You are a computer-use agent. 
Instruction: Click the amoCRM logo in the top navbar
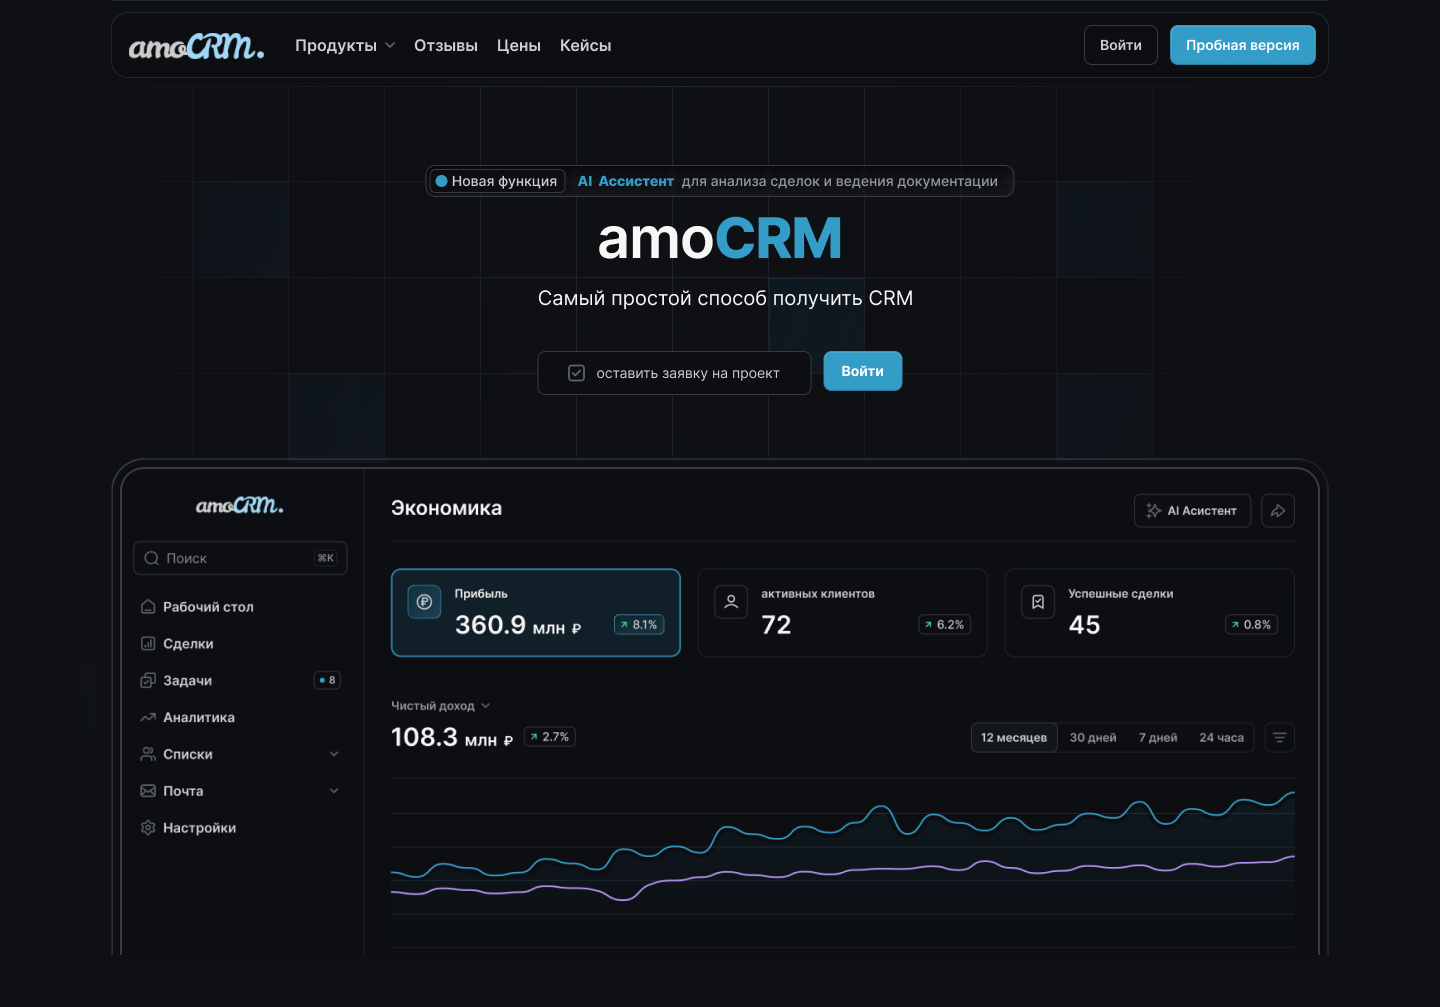click(196, 46)
